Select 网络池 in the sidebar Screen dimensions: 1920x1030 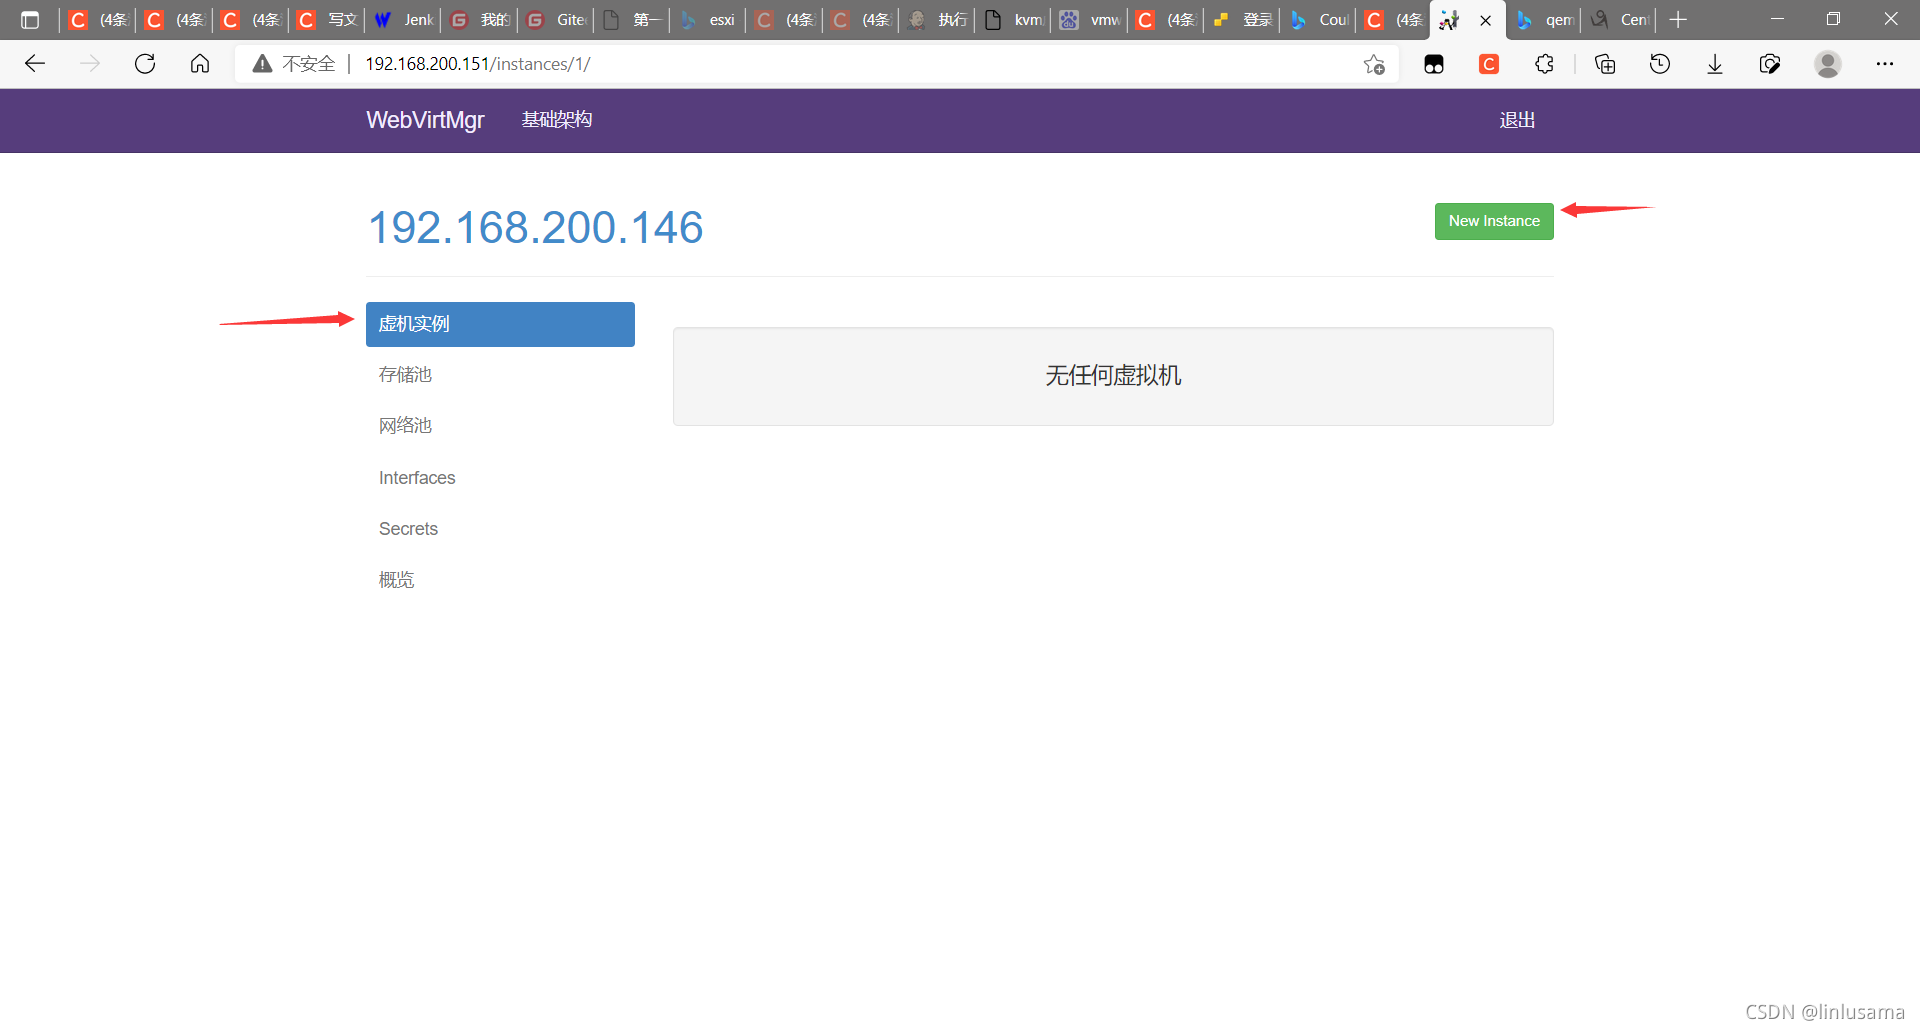(x=500, y=426)
